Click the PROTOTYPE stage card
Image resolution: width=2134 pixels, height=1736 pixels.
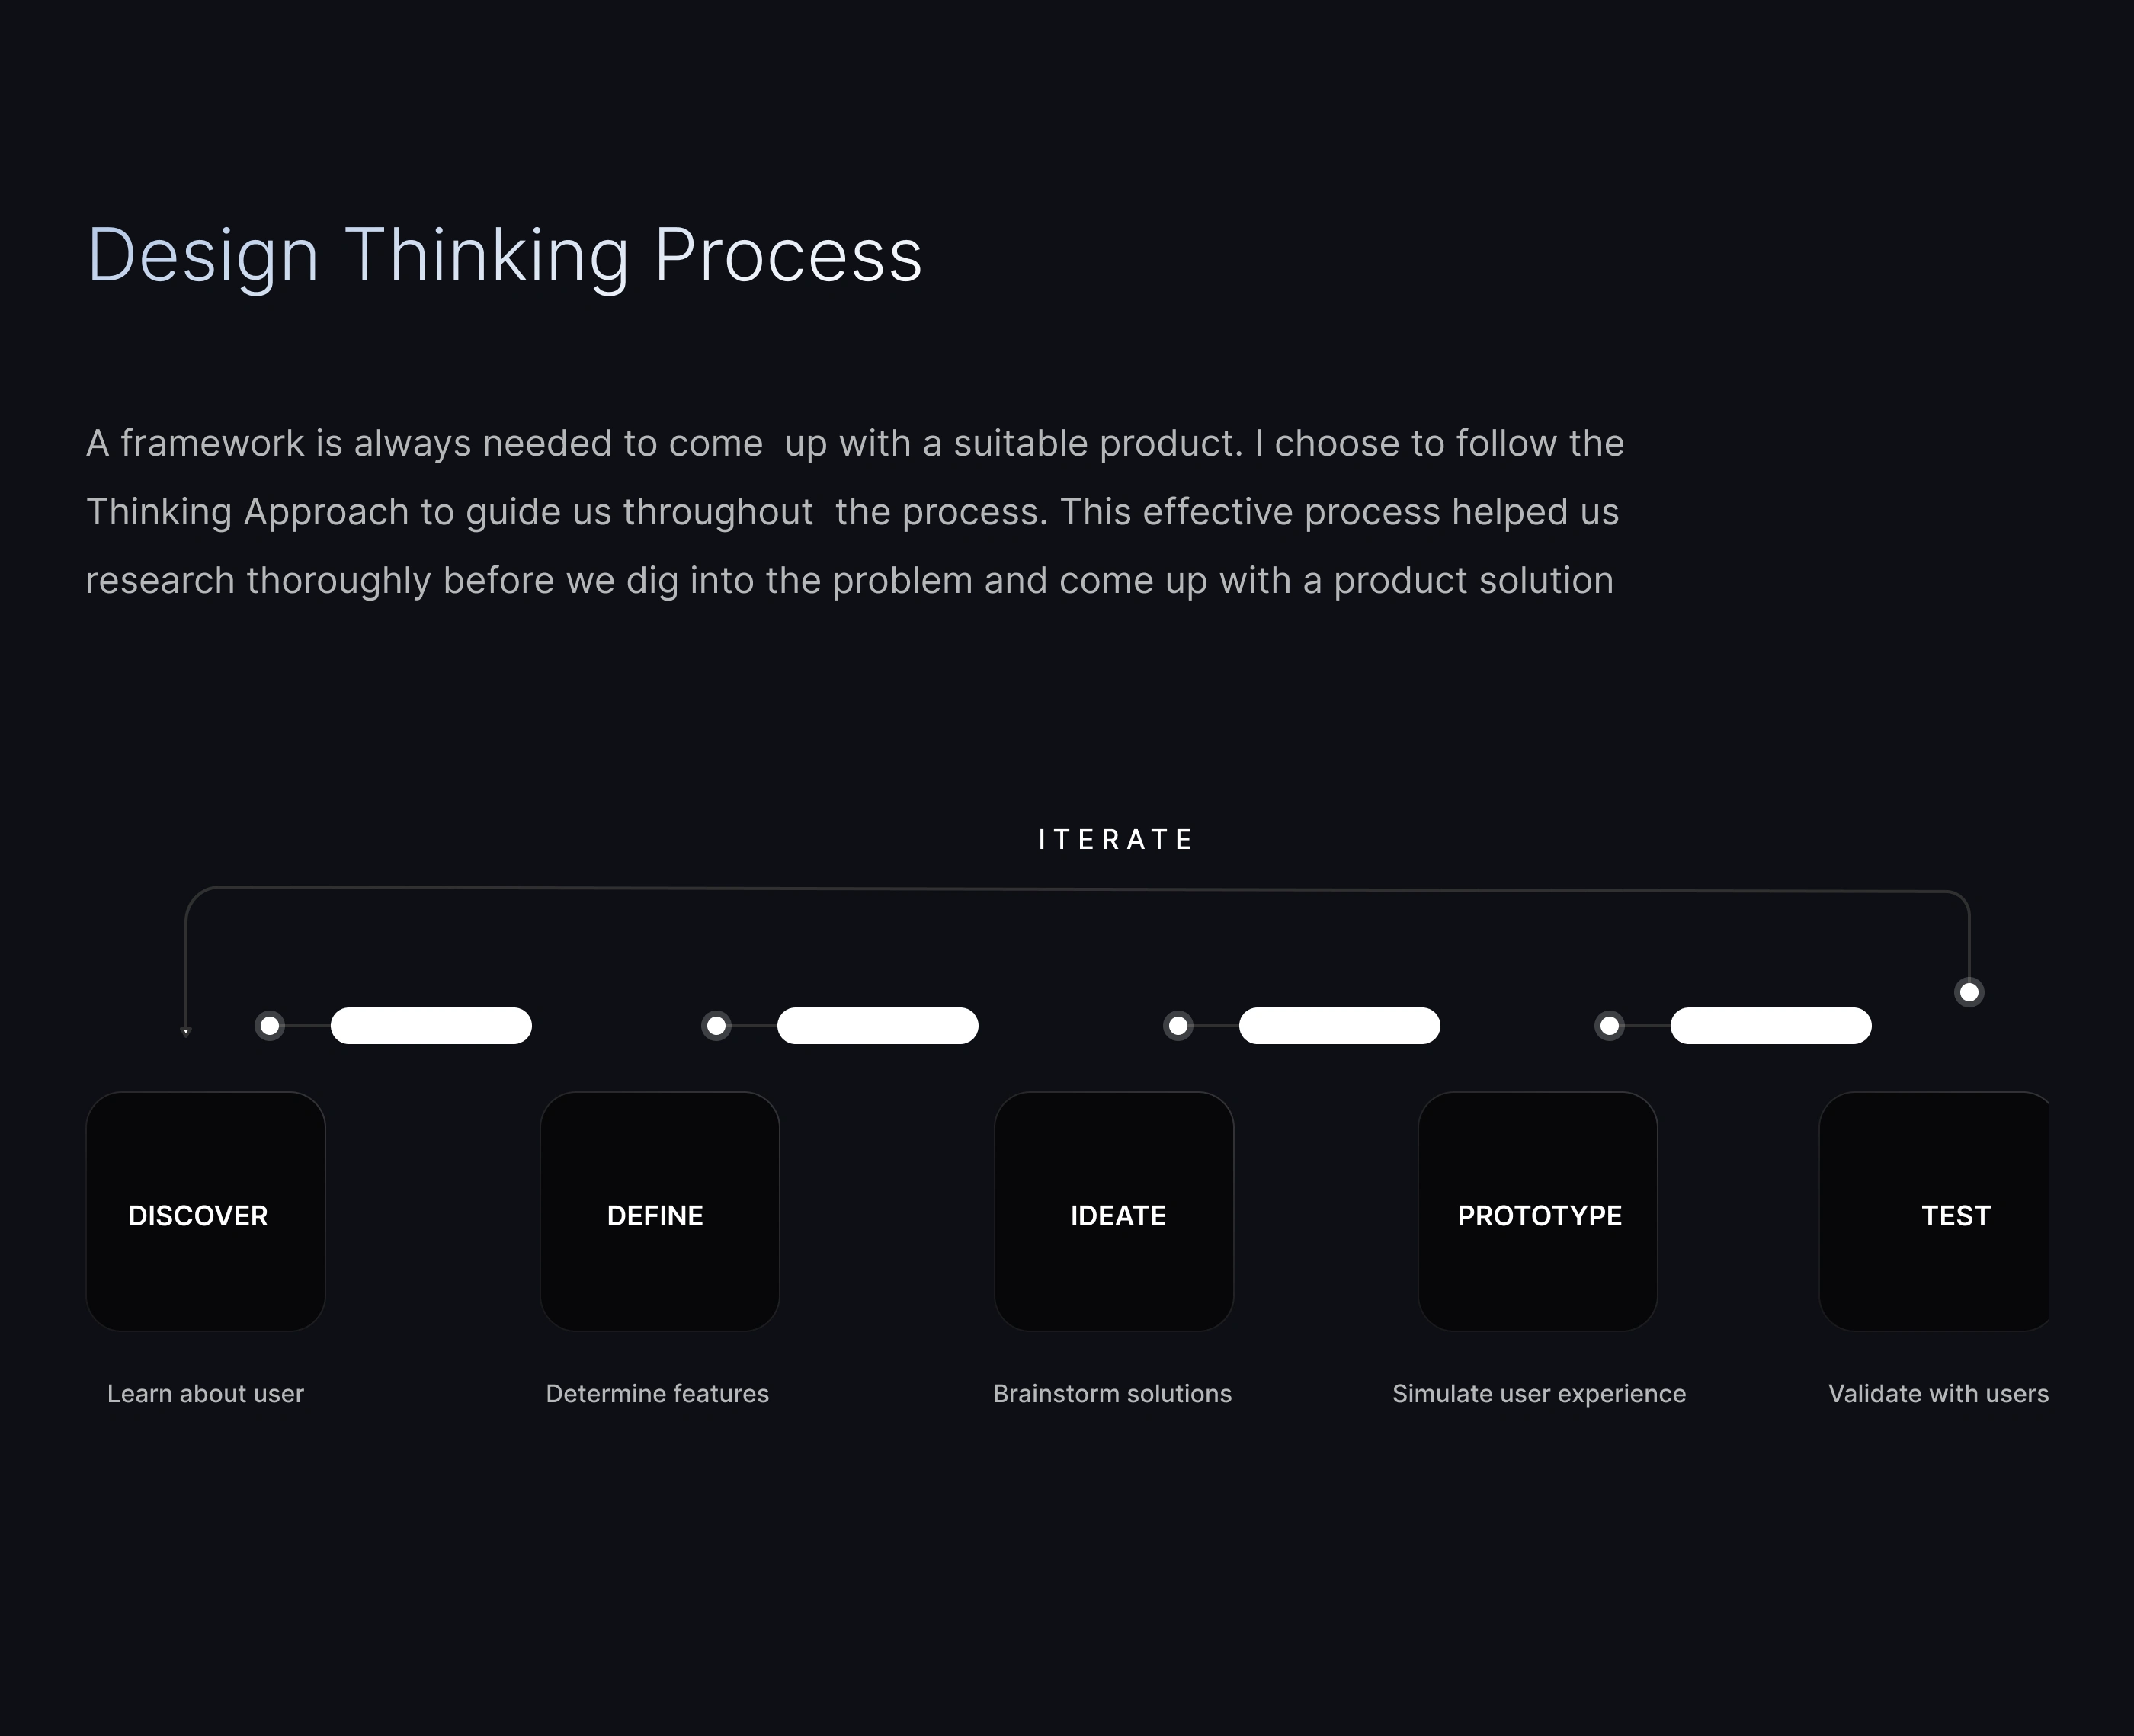click(x=1537, y=1211)
